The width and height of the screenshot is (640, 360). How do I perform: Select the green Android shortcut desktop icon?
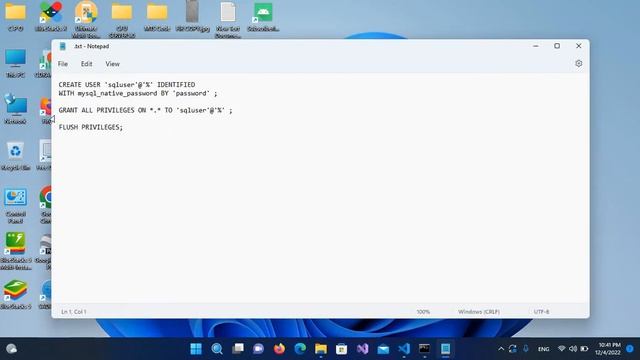pos(263,17)
